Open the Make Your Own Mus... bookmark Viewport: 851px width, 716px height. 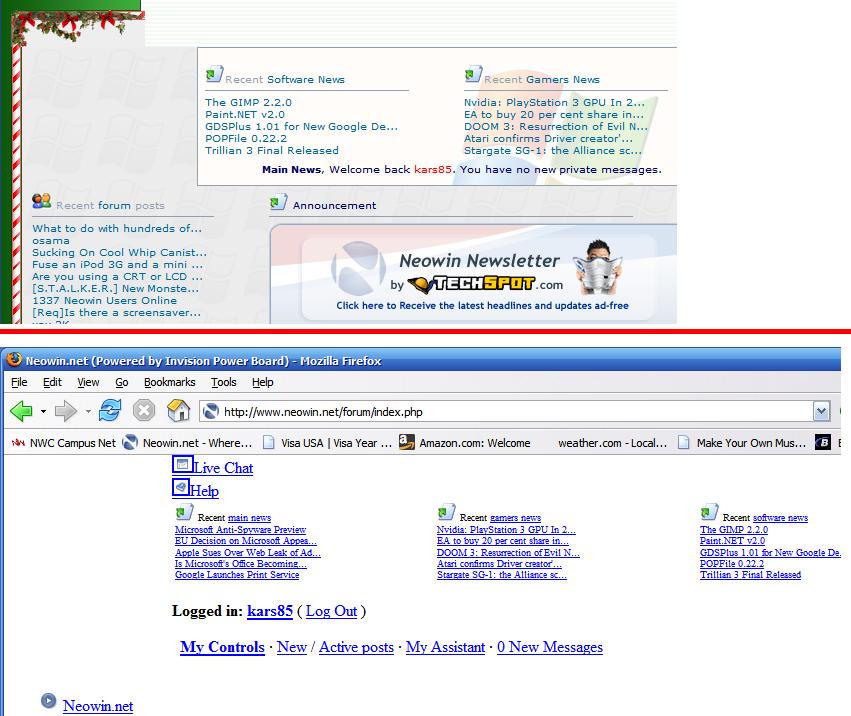pos(742,442)
